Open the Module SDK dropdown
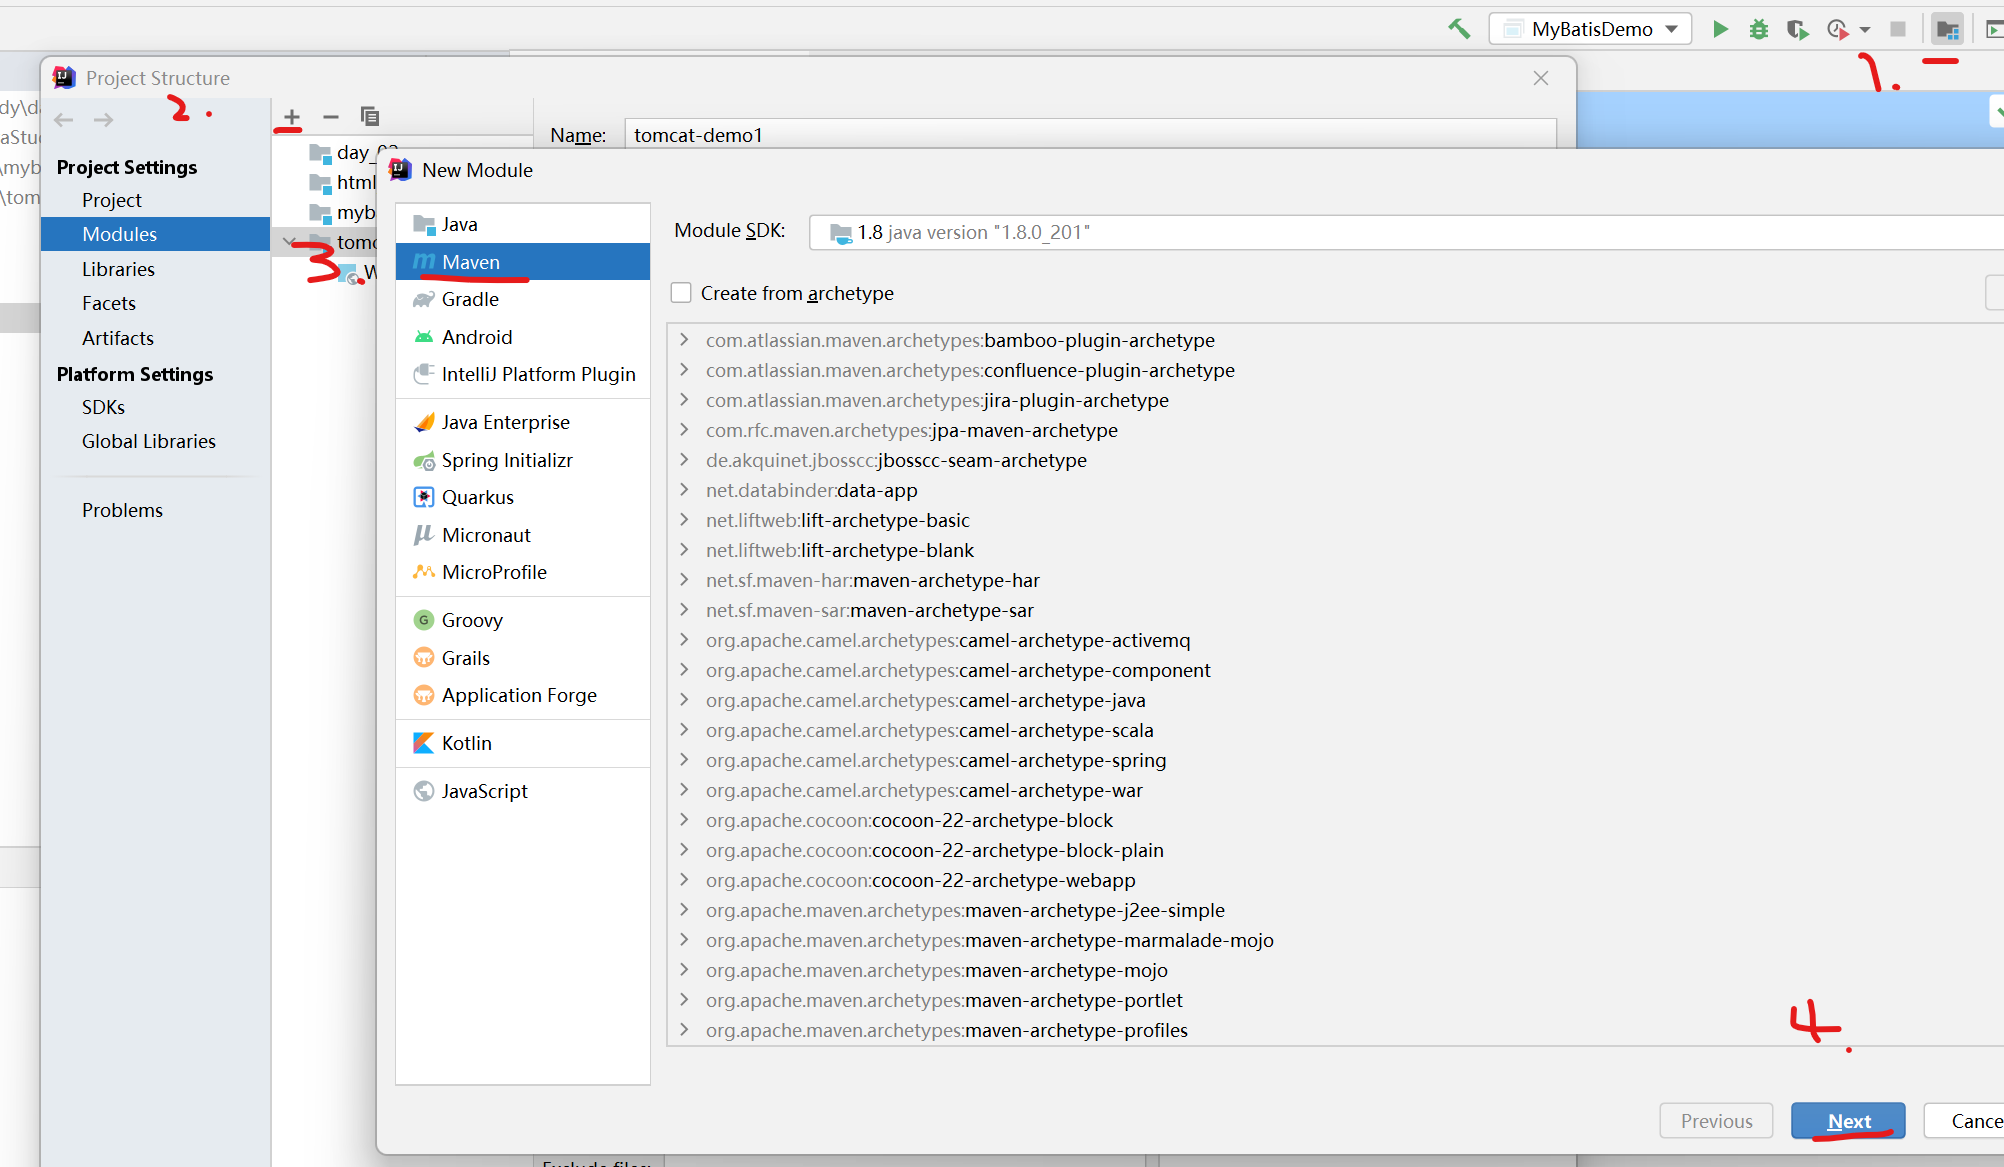The height and width of the screenshot is (1167, 2004). pos(1406,232)
